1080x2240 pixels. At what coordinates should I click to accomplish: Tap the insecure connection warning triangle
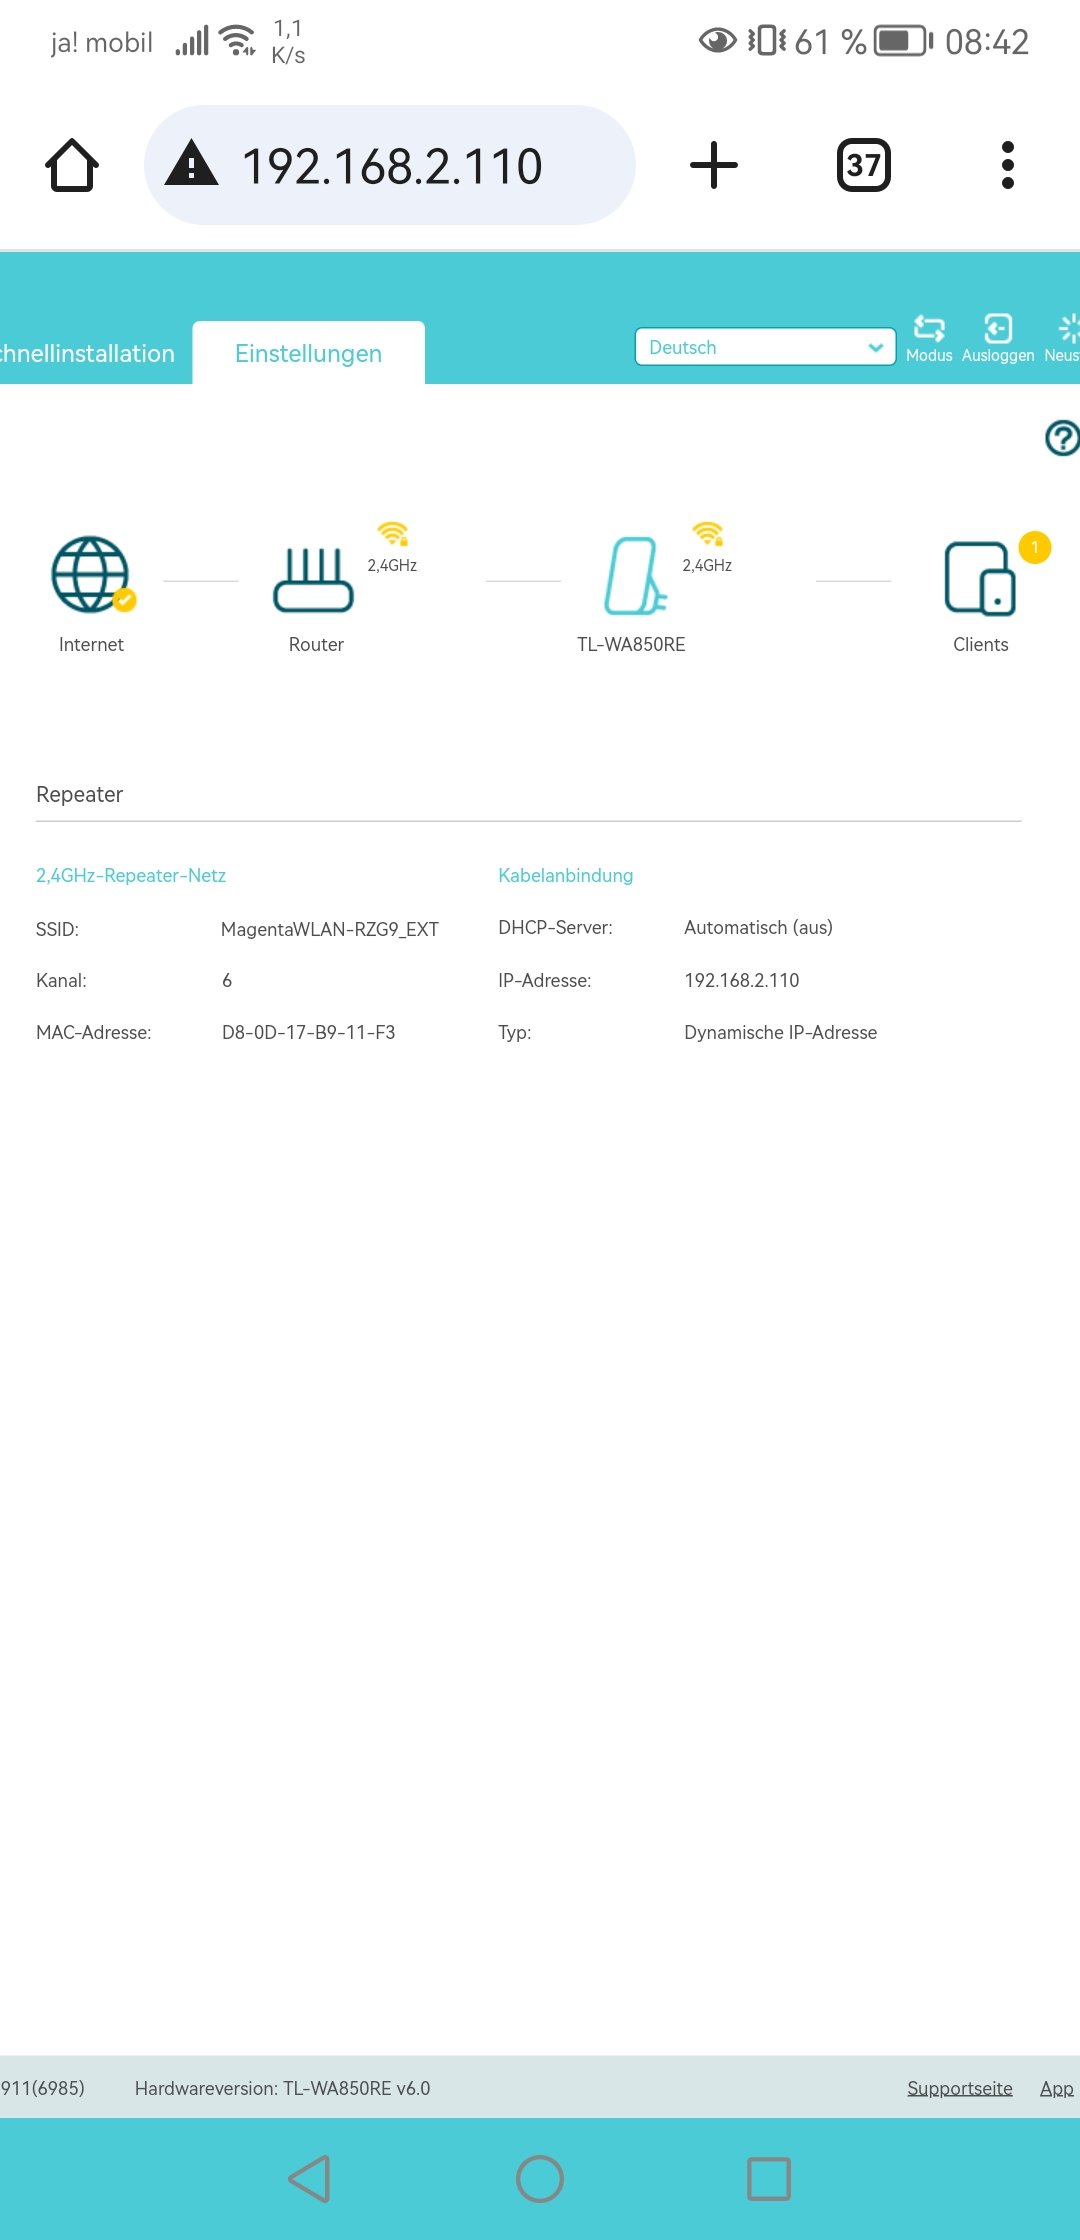tap(191, 164)
